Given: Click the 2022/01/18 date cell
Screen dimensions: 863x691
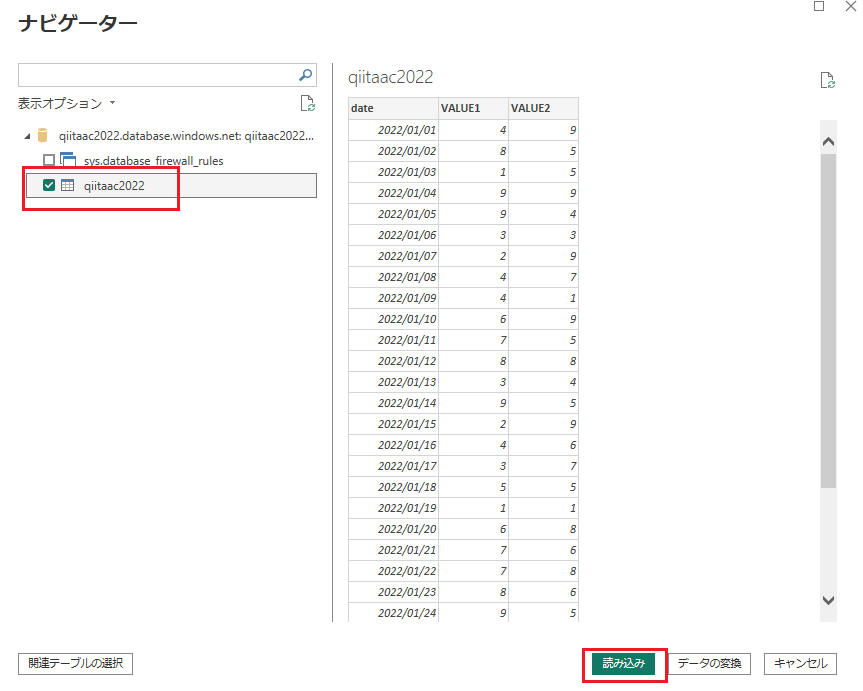Looking at the screenshot, I should tap(393, 487).
